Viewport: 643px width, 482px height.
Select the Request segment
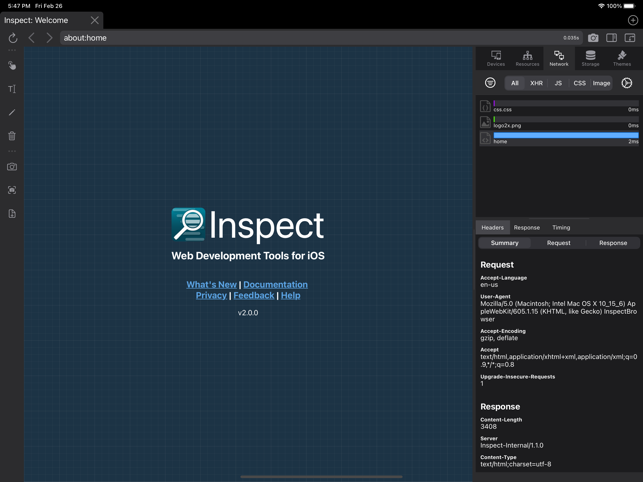click(x=559, y=243)
